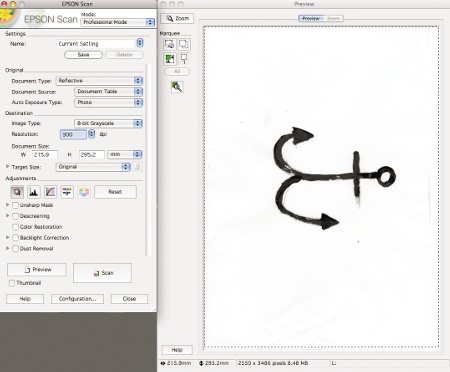Check the Thumbnail option
Viewport: 450px width, 372px height.
(x=12, y=283)
